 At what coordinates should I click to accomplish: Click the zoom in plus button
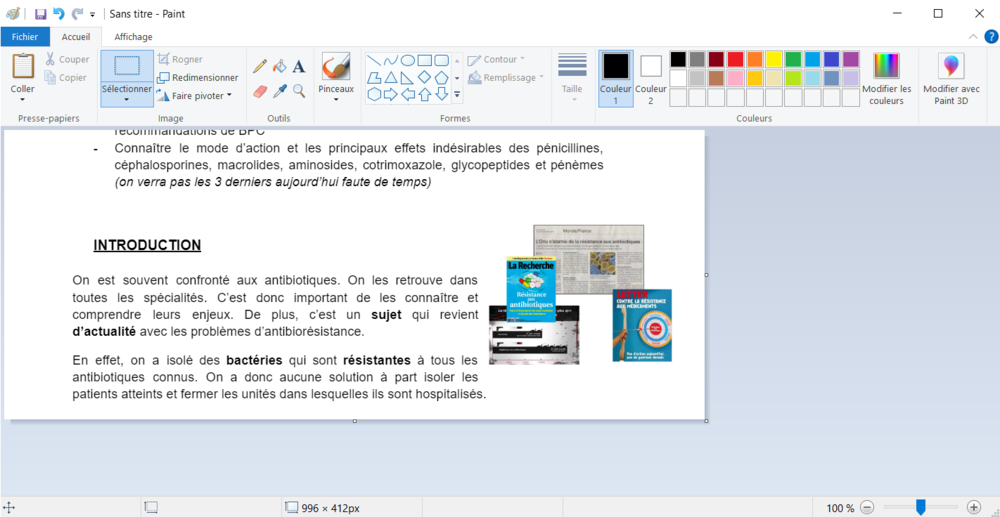coord(974,508)
